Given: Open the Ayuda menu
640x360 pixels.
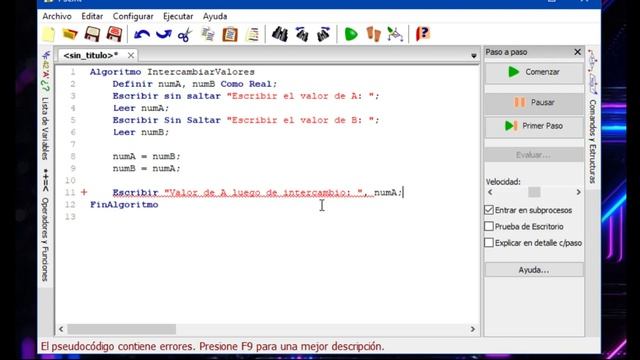Looking at the screenshot, I should click(x=215, y=16).
